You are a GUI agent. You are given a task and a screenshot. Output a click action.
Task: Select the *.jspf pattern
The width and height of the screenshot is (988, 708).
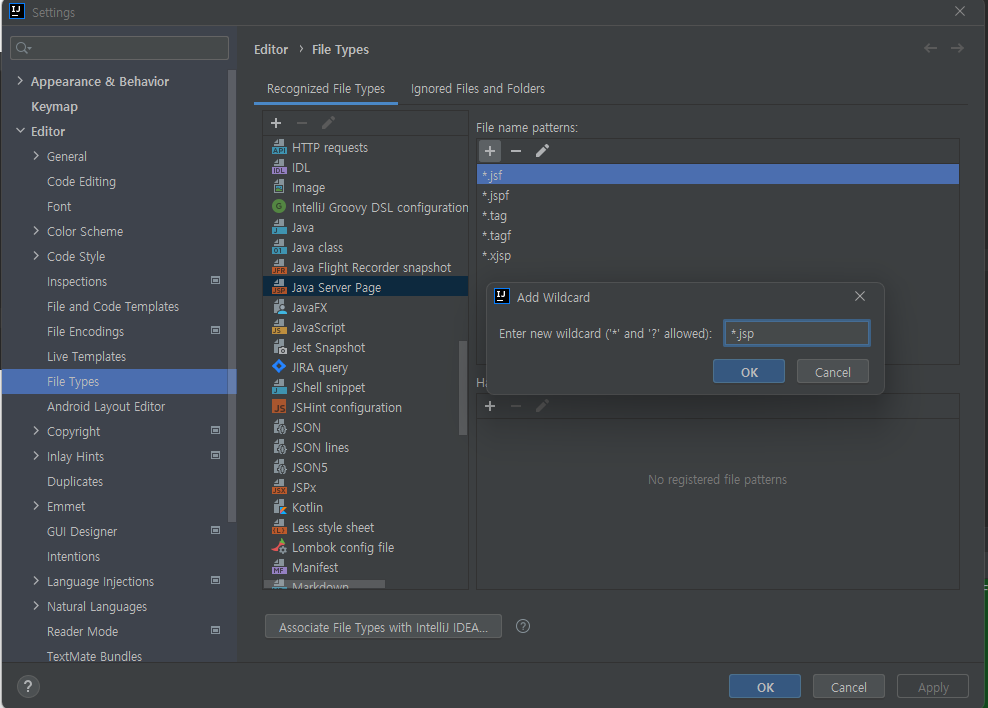pyautogui.click(x=718, y=195)
